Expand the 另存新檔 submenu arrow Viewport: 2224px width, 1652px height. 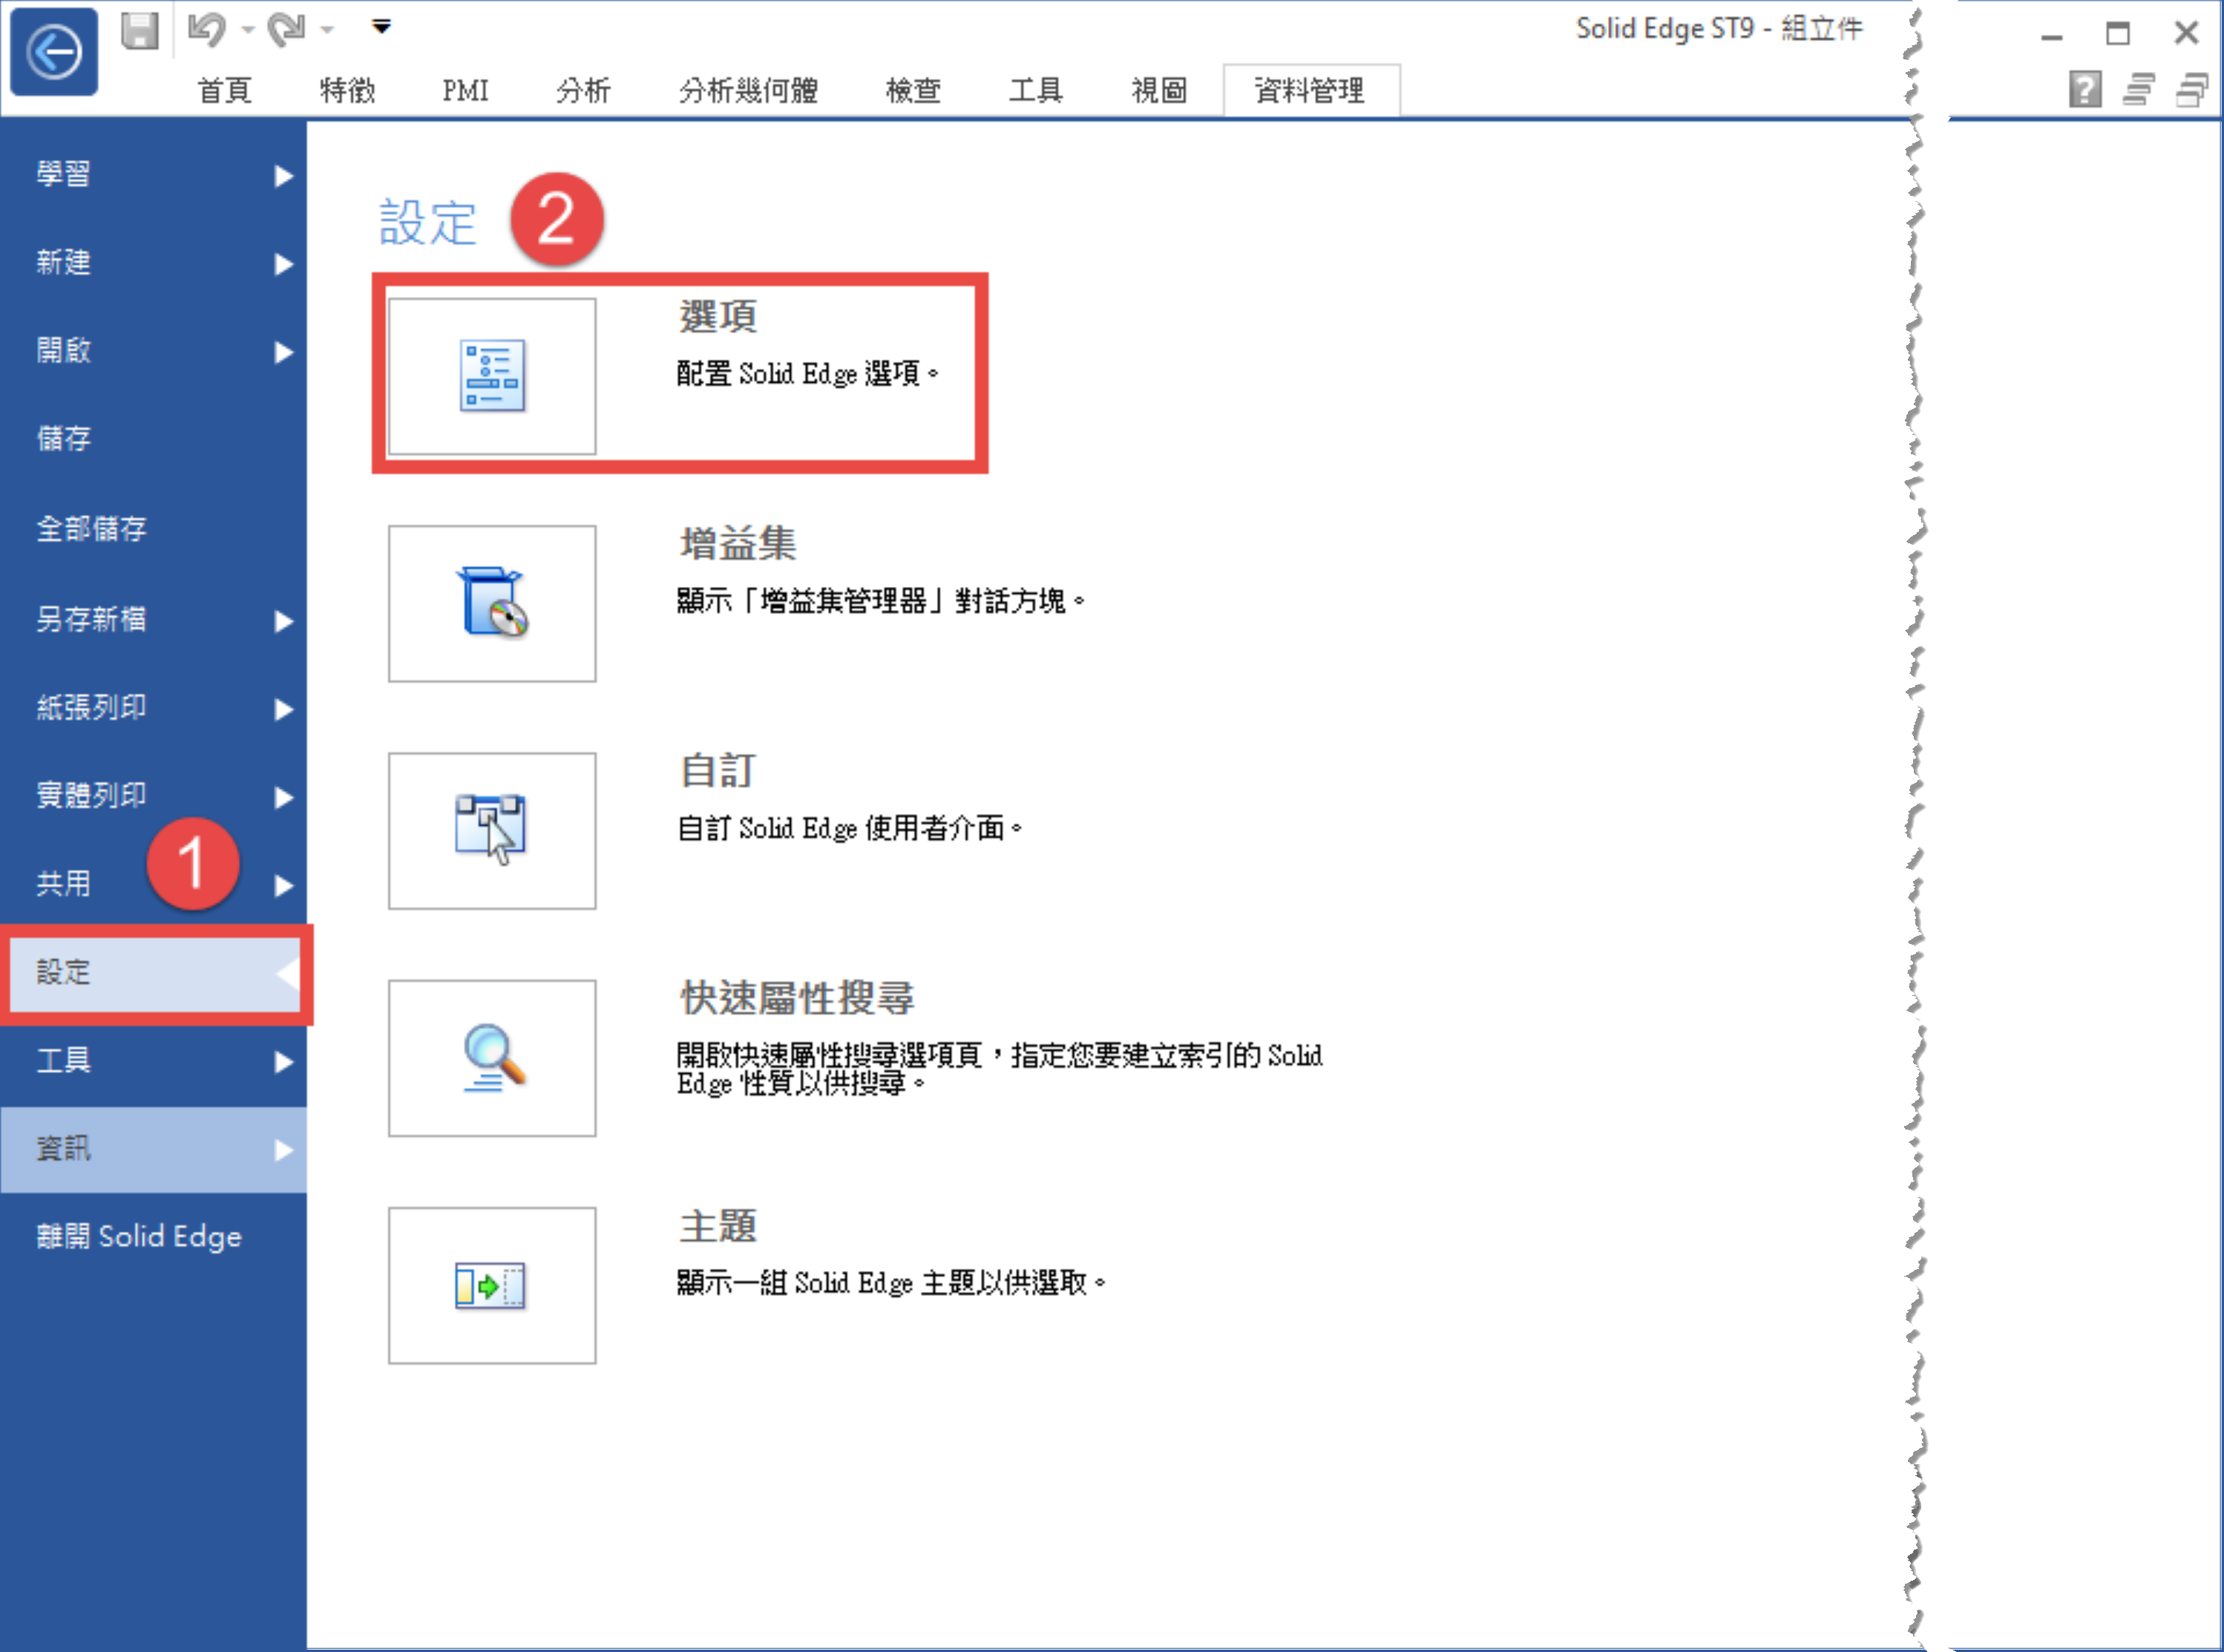tap(284, 621)
